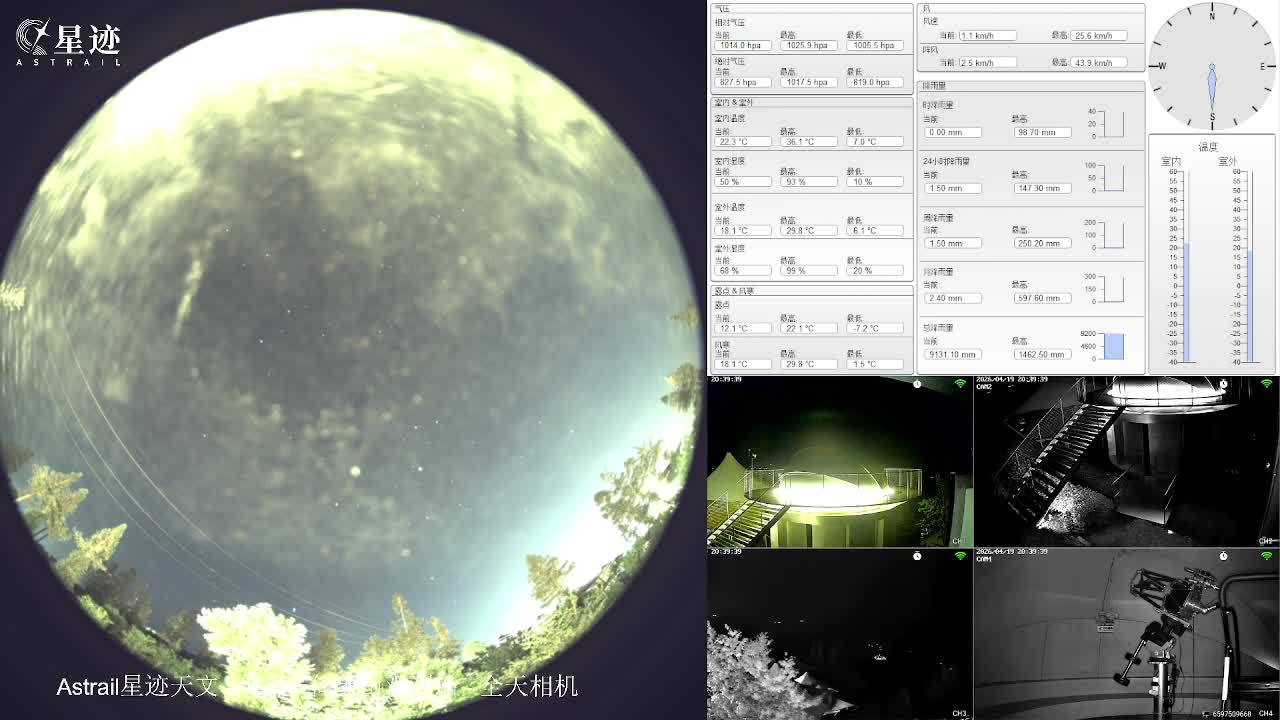Click the filled total rainfall bar chart
This screenshot has width=1280, height=720.
(x=1113, y=346)
